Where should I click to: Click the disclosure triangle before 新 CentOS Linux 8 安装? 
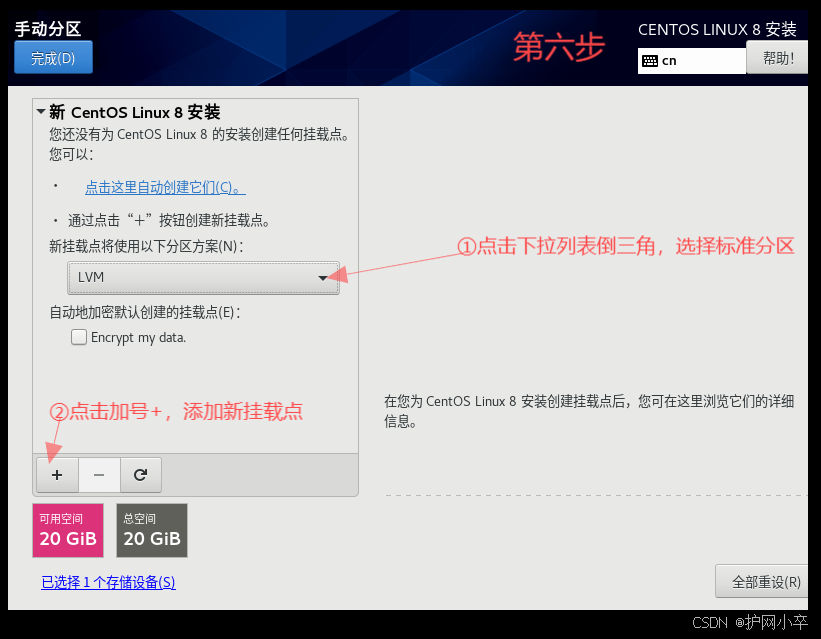coord(39,112)
